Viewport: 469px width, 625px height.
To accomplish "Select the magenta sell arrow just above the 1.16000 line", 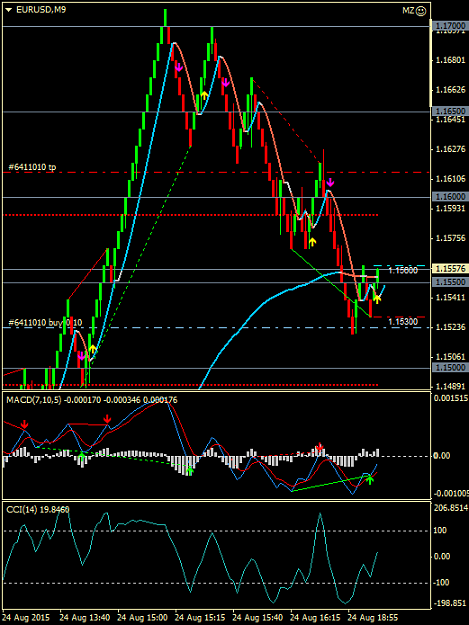I will [330, 183].
